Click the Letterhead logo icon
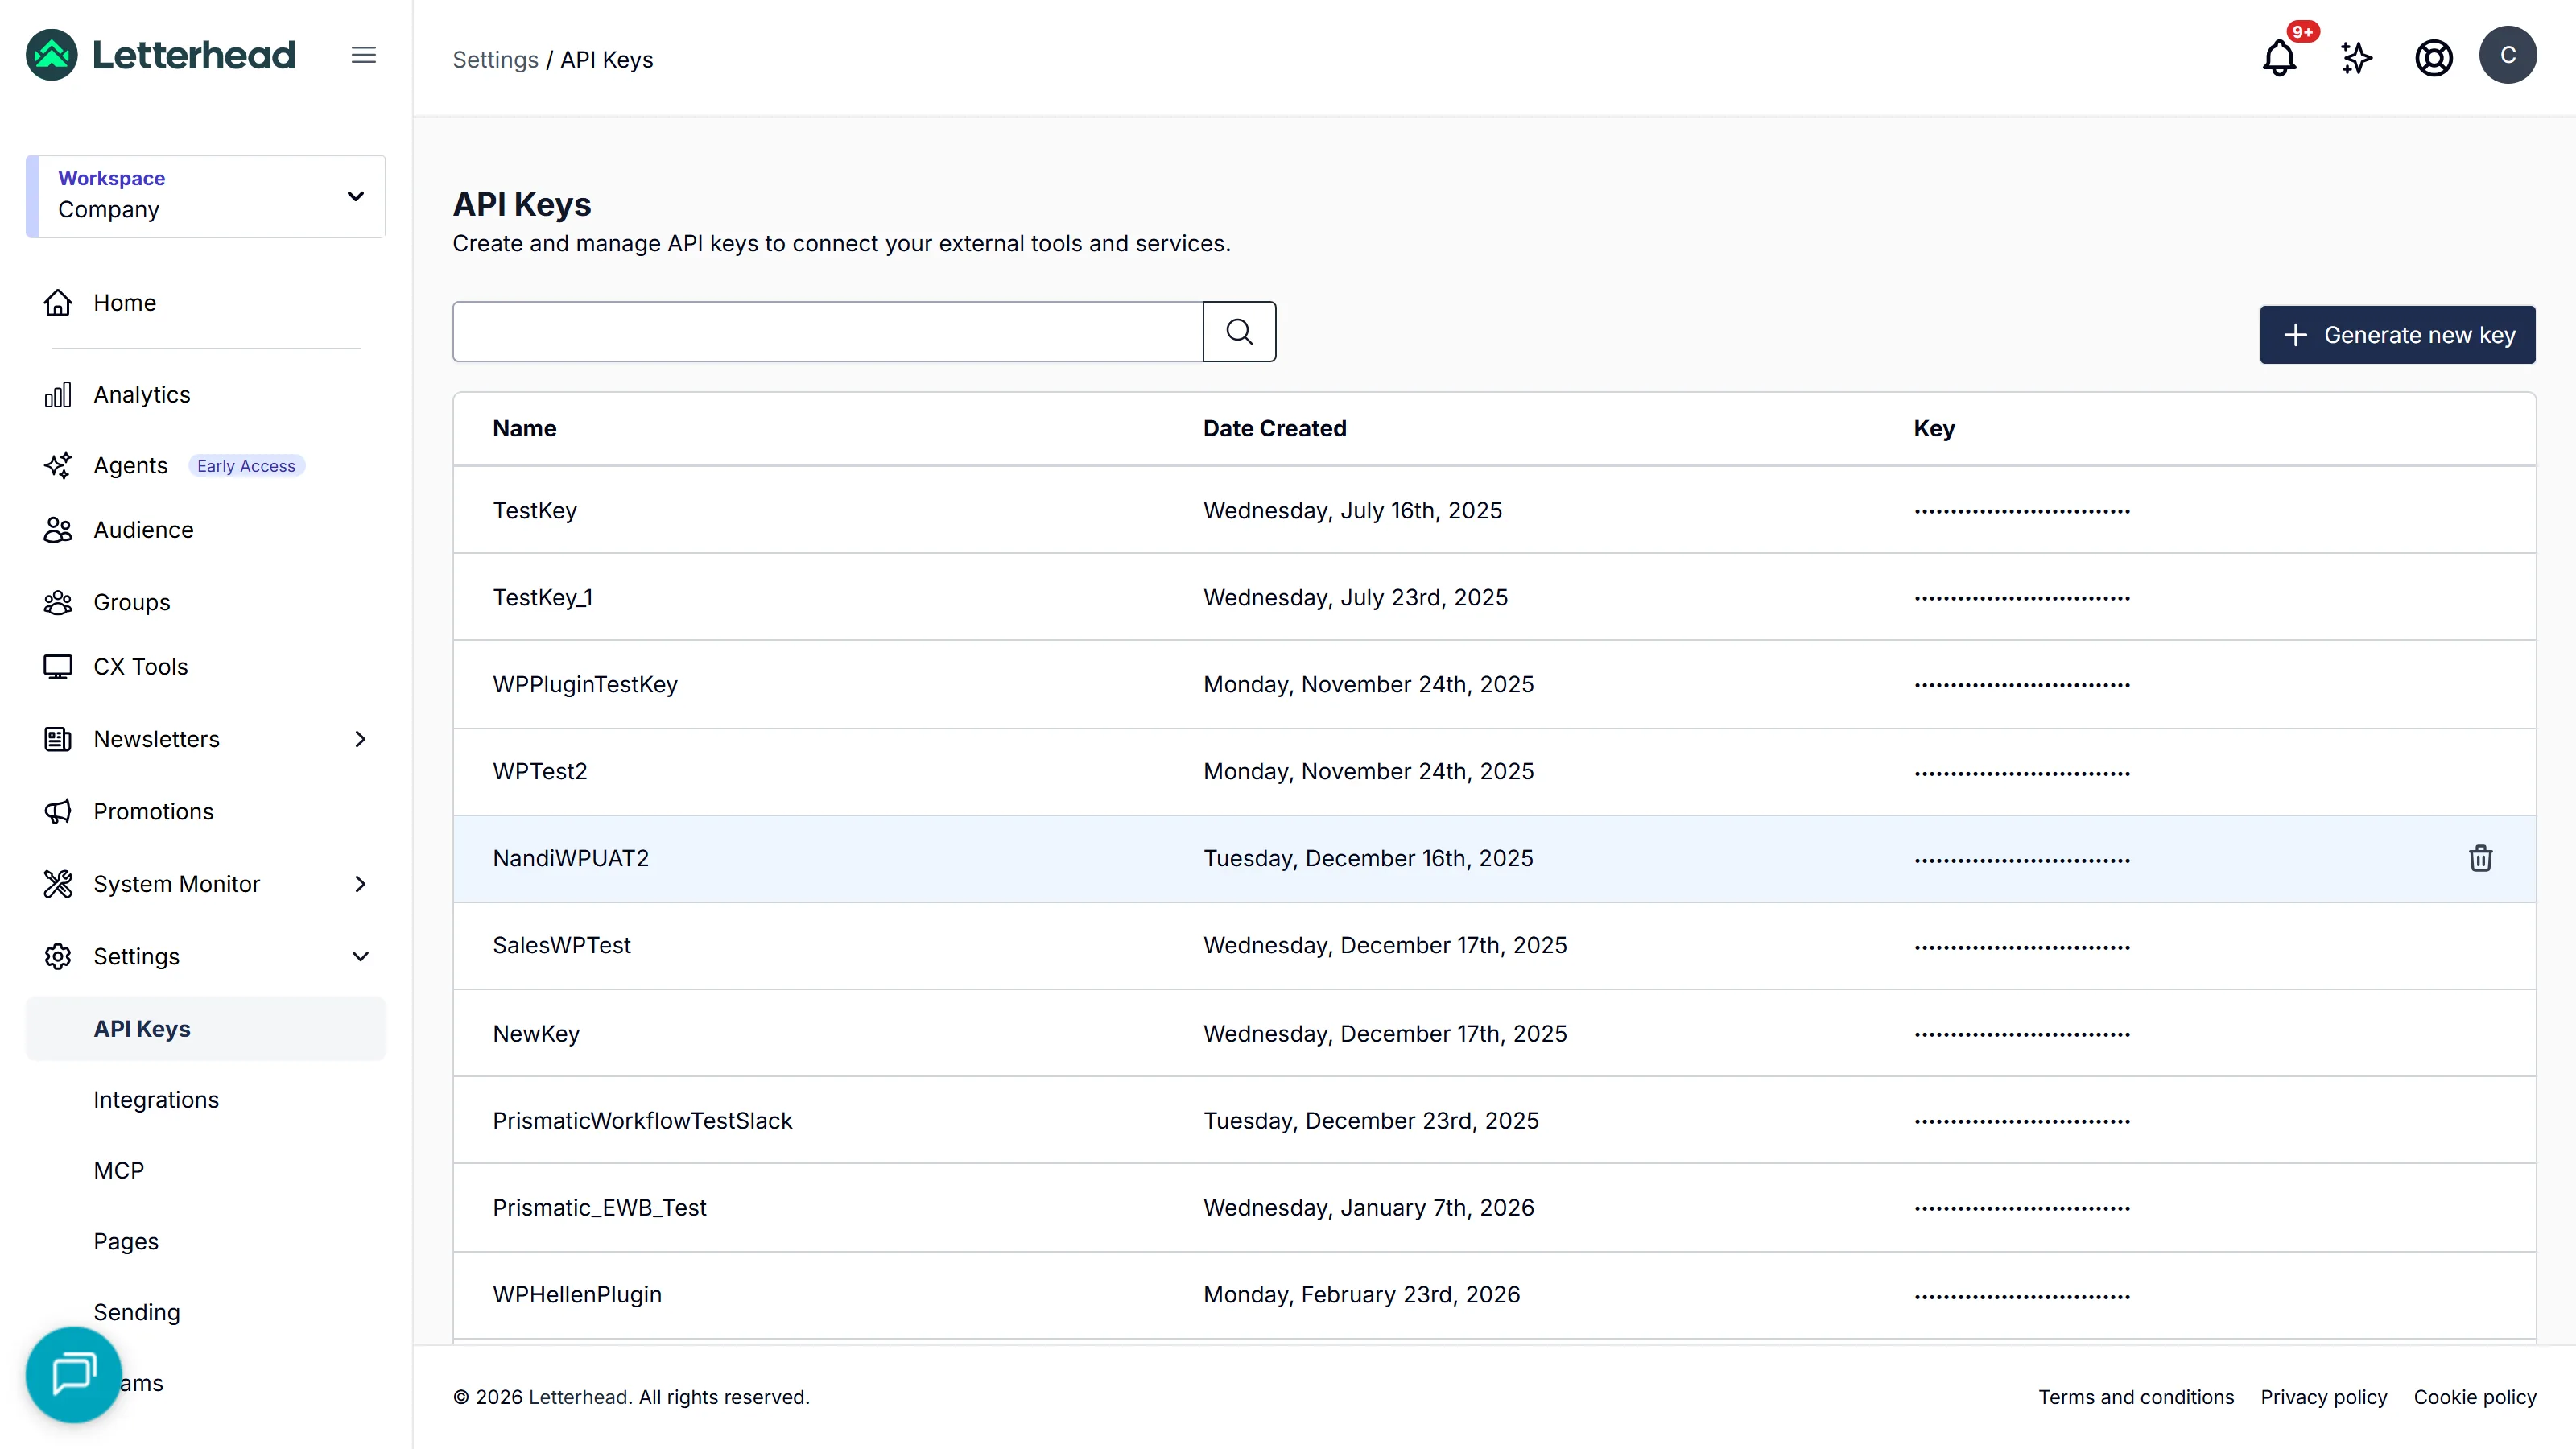Viewport: 2576px width, 1449px height. pyautogui.click(x=52, y=55)
